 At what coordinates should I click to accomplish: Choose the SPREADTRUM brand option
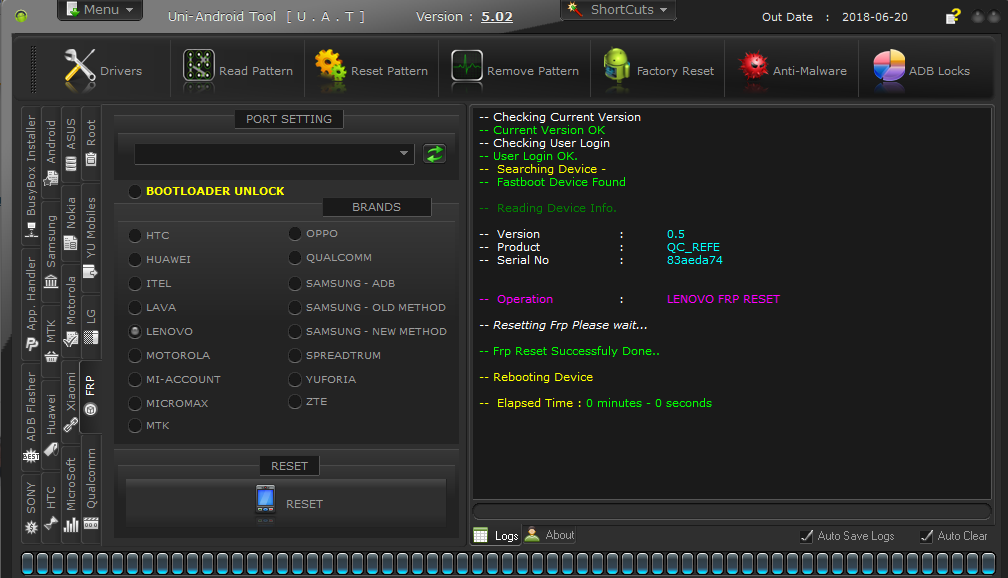click(x=295, y=356)
